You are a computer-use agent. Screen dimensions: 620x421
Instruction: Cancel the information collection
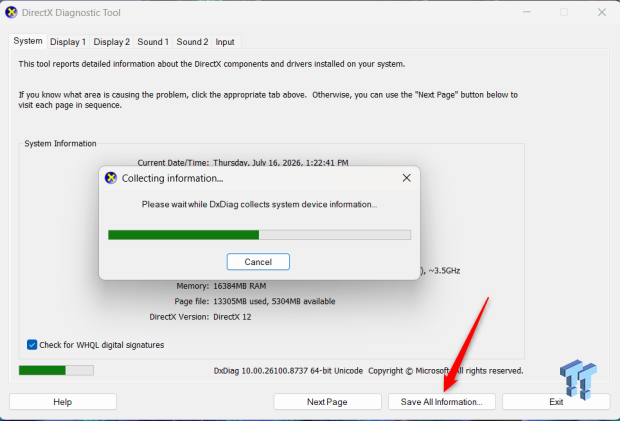[258, 262]
